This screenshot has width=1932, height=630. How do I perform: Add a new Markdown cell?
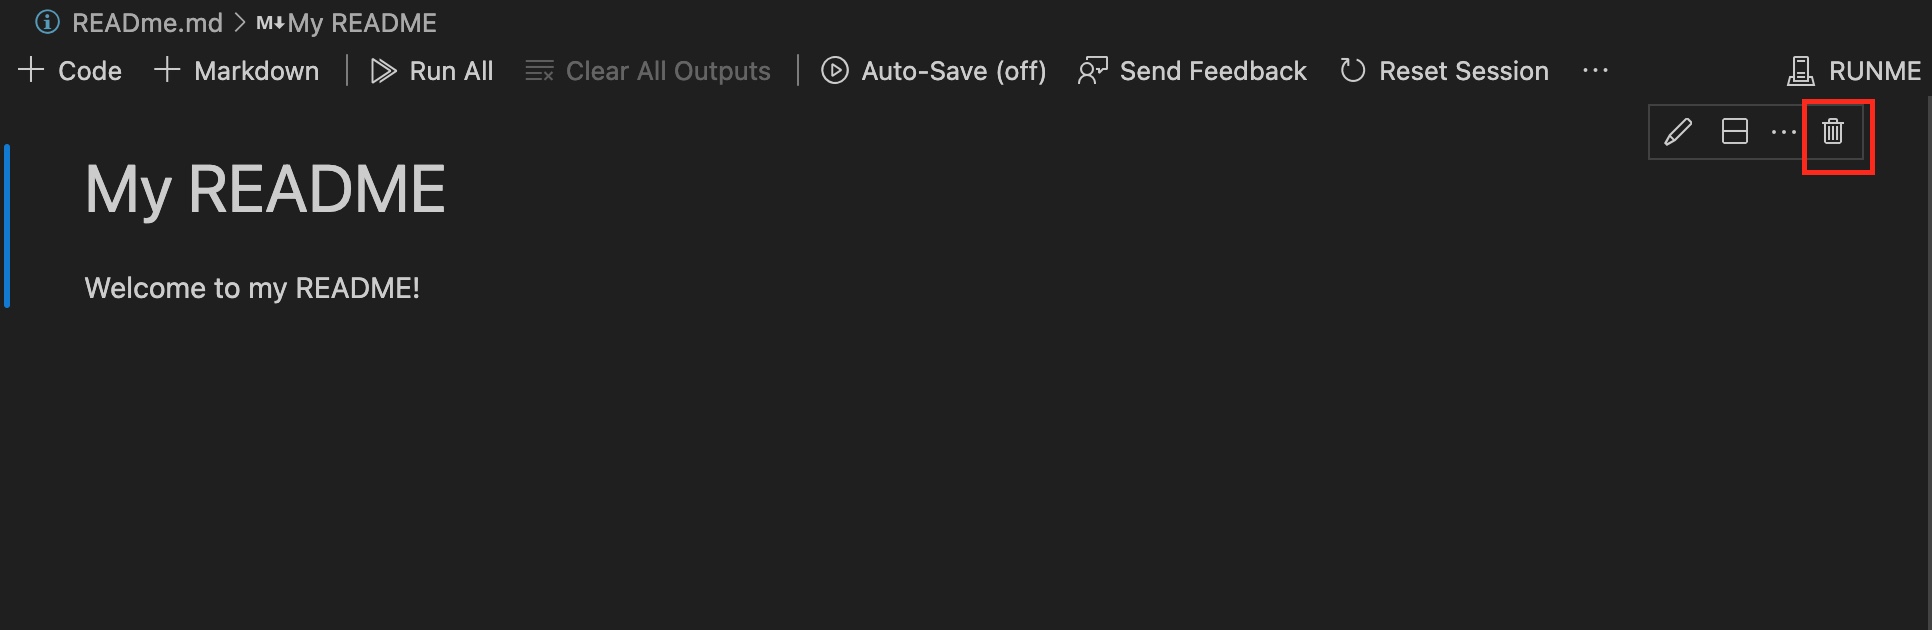coord(236,70)
